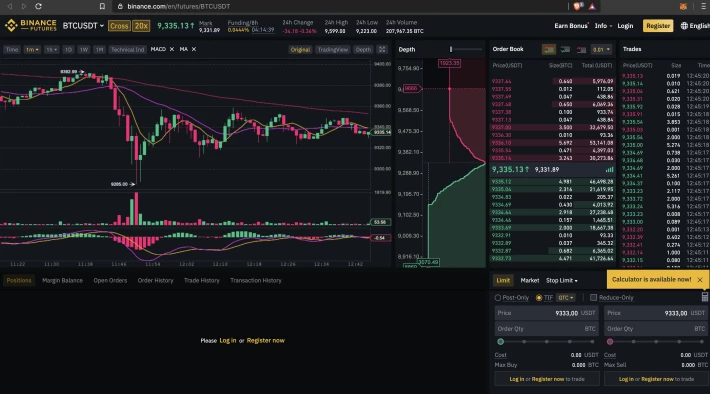Click Earn Bonus link

571,26
